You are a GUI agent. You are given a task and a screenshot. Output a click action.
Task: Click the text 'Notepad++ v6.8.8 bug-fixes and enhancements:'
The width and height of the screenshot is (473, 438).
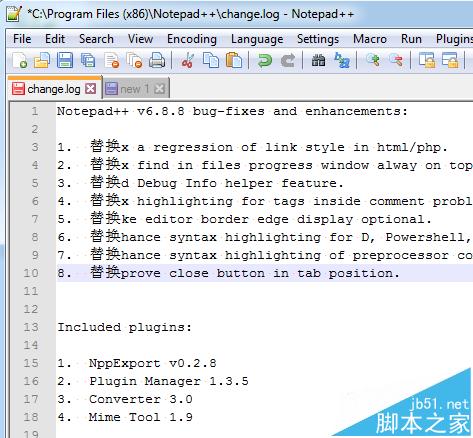[x=232, y=111]
